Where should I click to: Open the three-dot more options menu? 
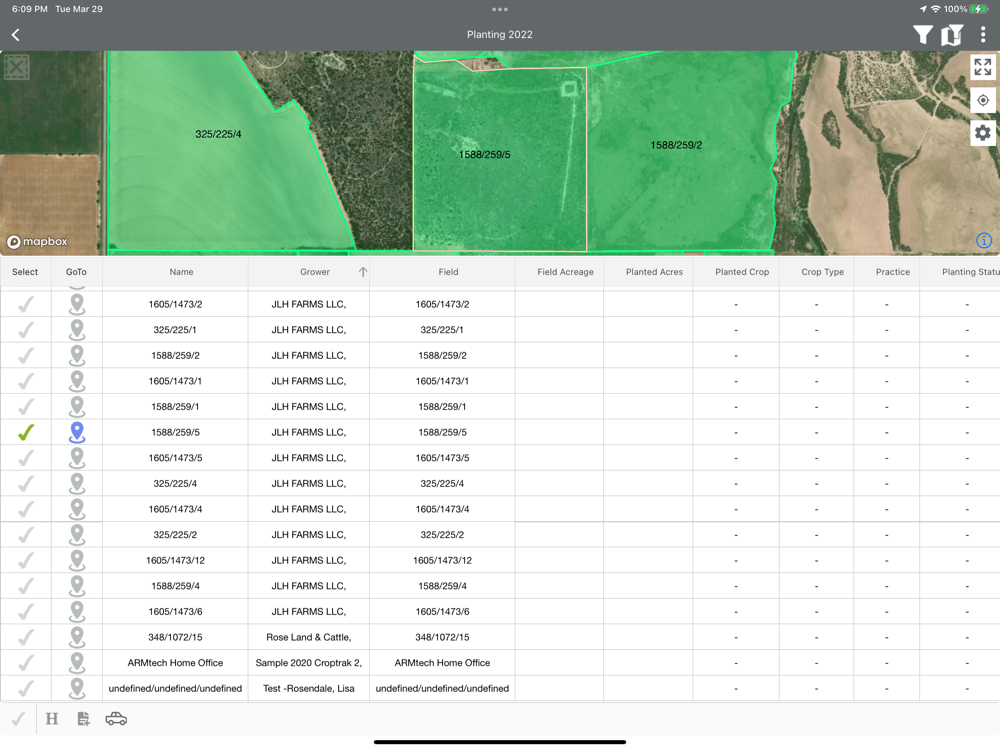pos(983,35)
